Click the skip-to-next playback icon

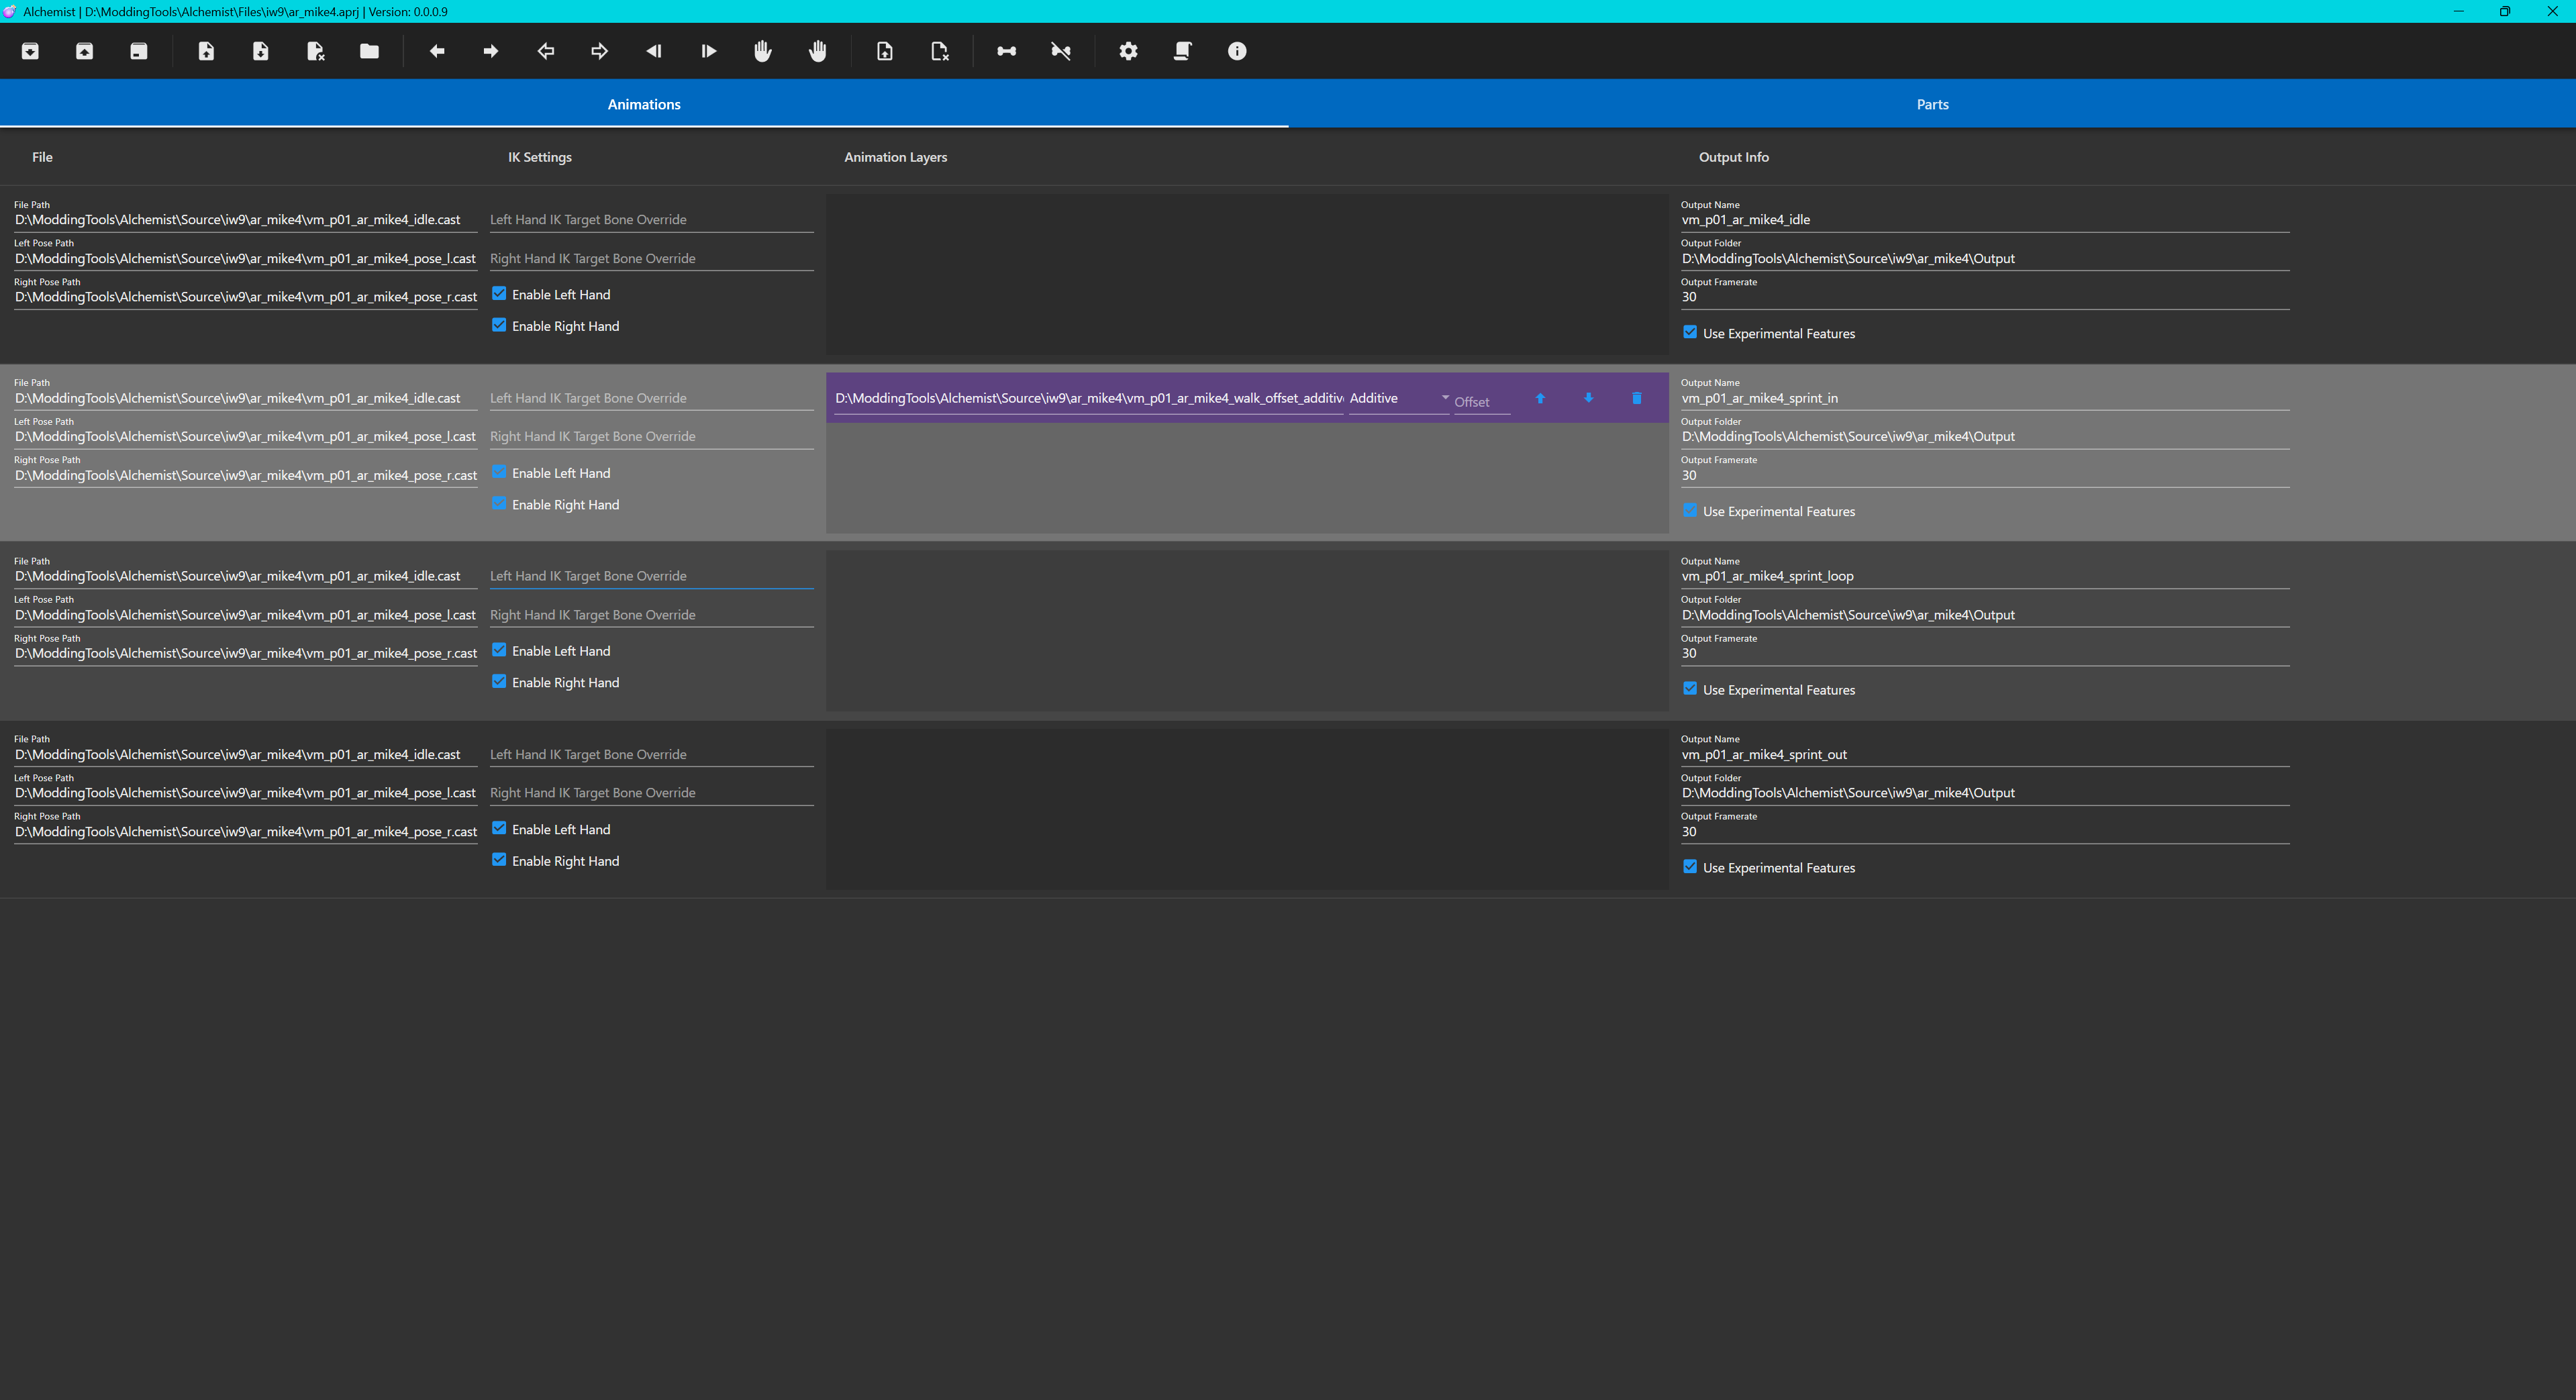[x=708, y=51]
